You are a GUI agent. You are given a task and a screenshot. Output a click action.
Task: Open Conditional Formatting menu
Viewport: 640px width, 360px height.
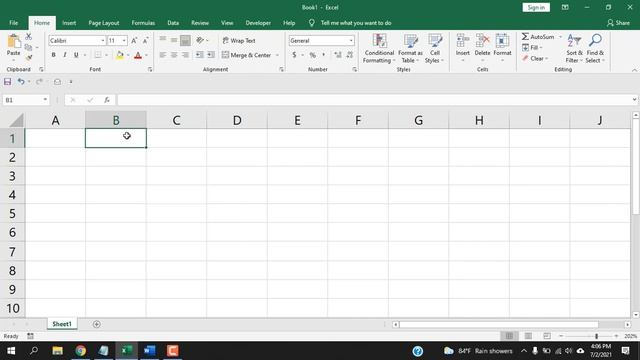tap(379, 49)
